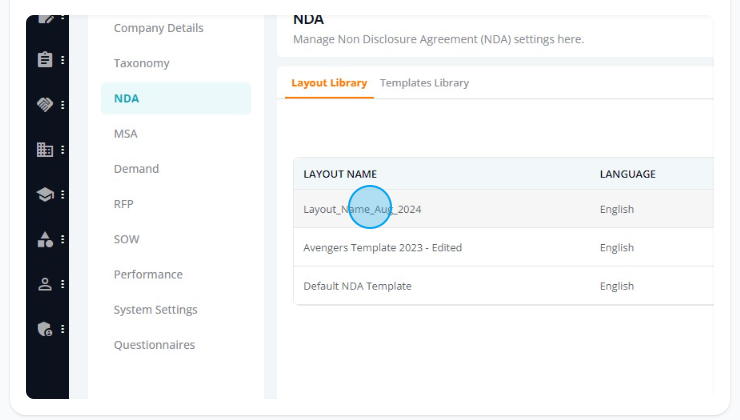Screen dimensions: 740x420
Task: Select the person profile icon in the sidebar
Action: (45, 284)
